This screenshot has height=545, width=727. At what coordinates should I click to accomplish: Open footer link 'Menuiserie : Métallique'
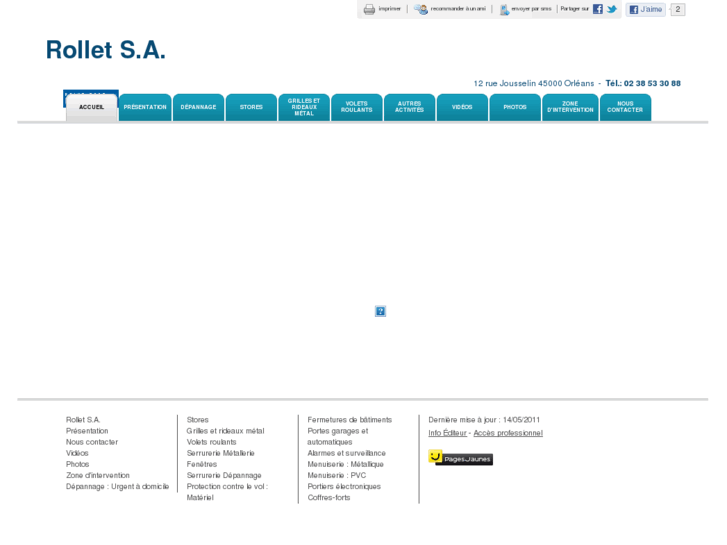(x=345, y=464)
